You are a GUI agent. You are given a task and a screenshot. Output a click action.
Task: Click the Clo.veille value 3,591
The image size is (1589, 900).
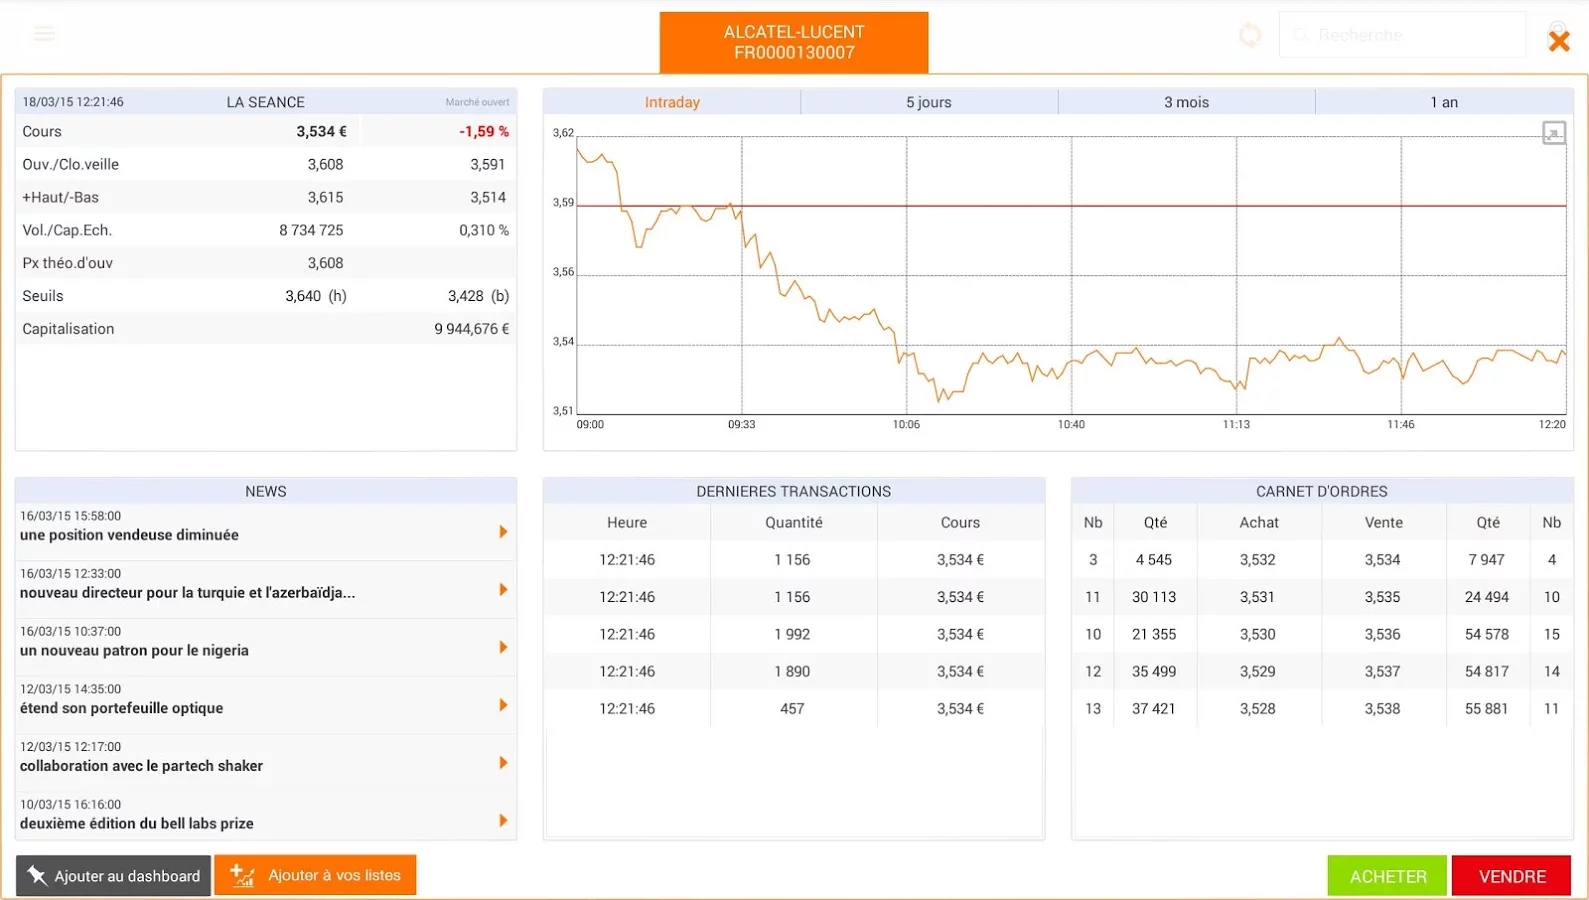tap(488, 164)
